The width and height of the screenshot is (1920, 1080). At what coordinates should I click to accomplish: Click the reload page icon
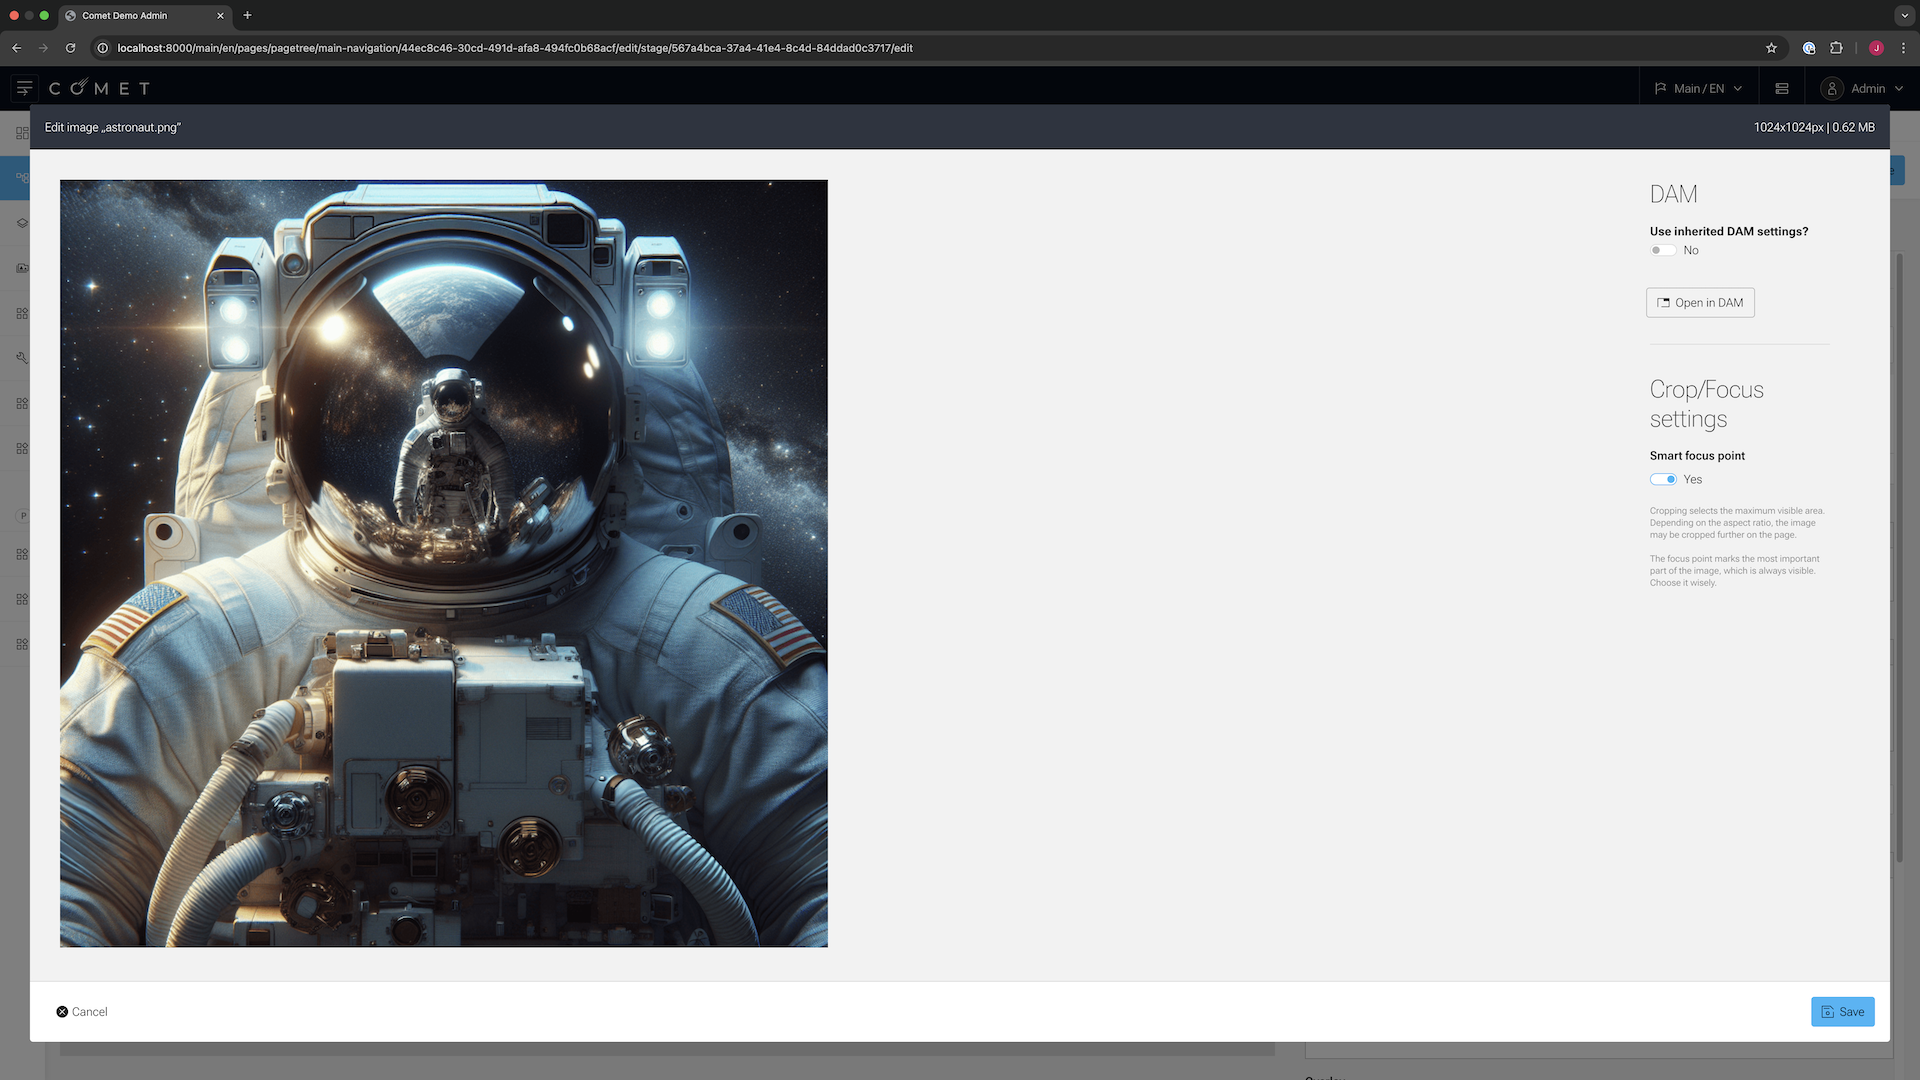pos(70,48)
